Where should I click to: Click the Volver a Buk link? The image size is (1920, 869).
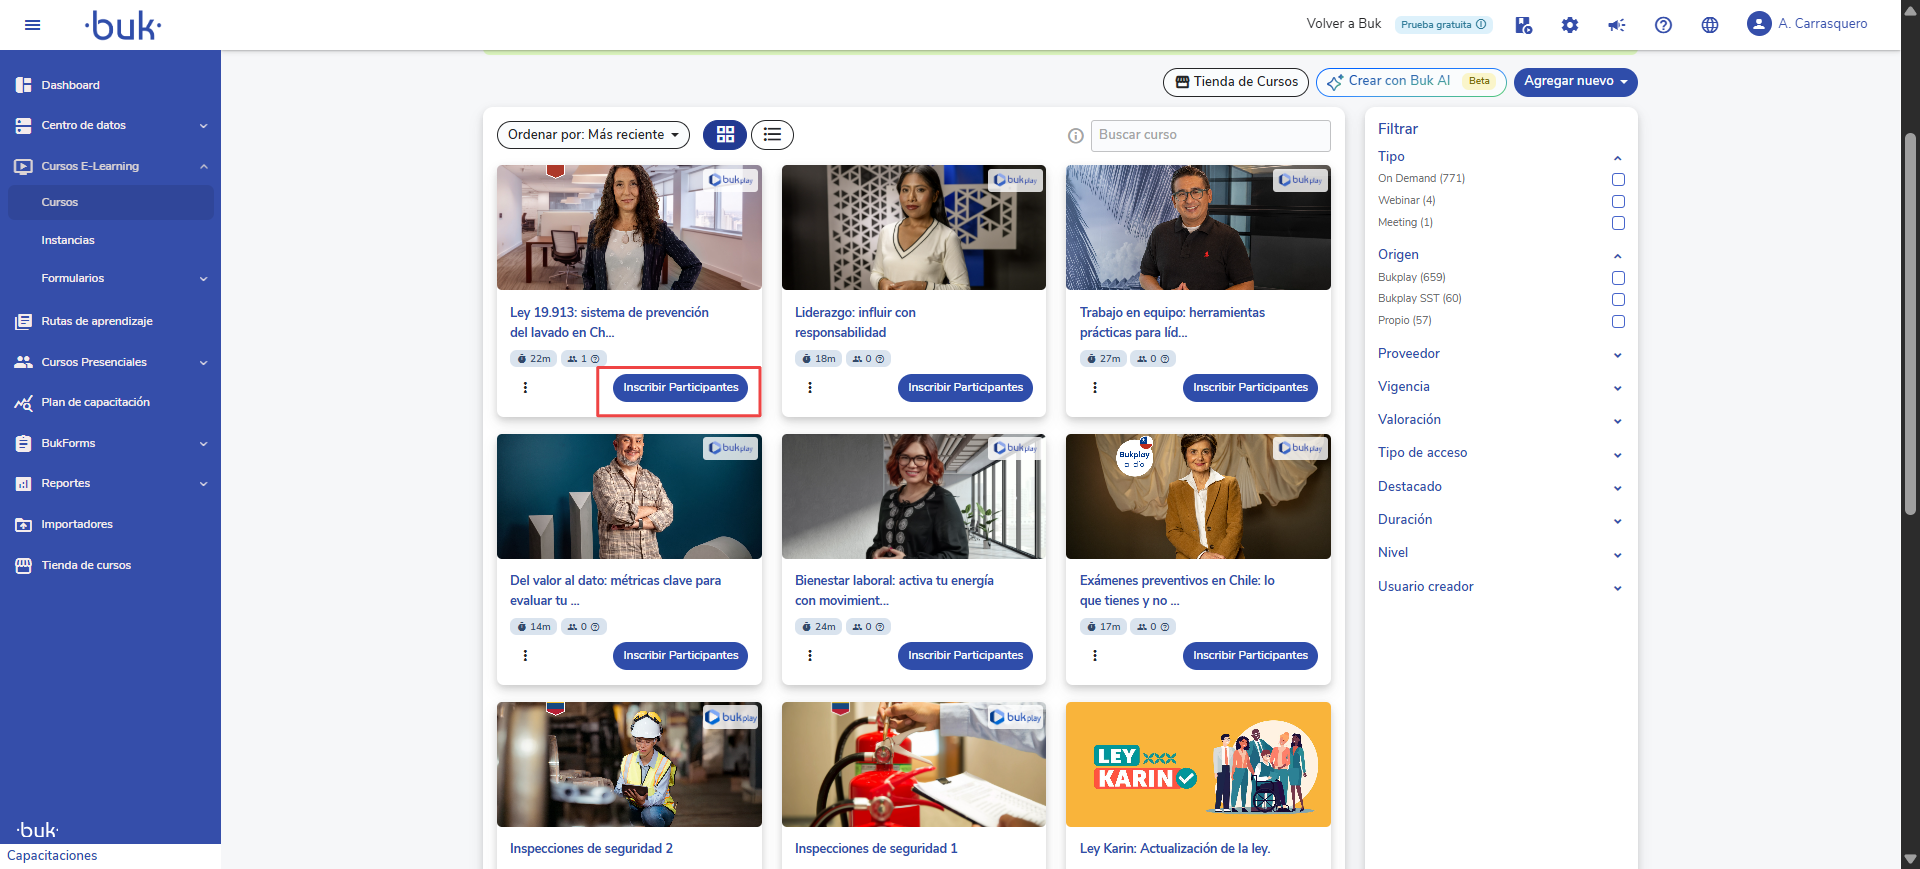1344,24
